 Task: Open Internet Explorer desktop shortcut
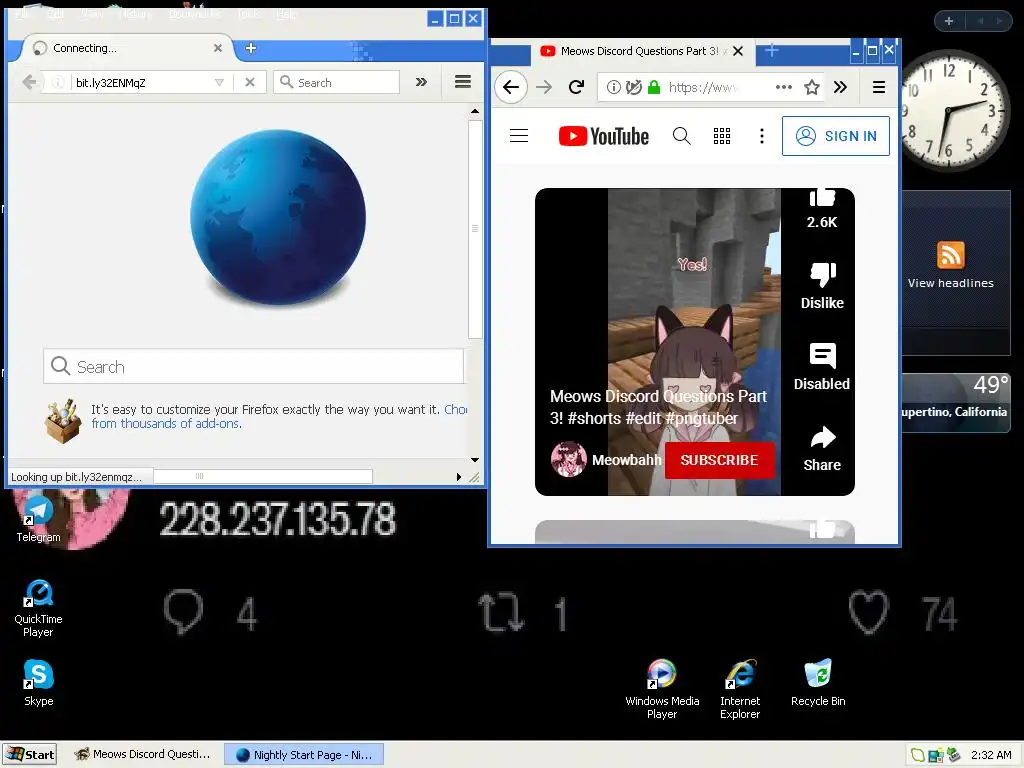click(x=740, y=689)
